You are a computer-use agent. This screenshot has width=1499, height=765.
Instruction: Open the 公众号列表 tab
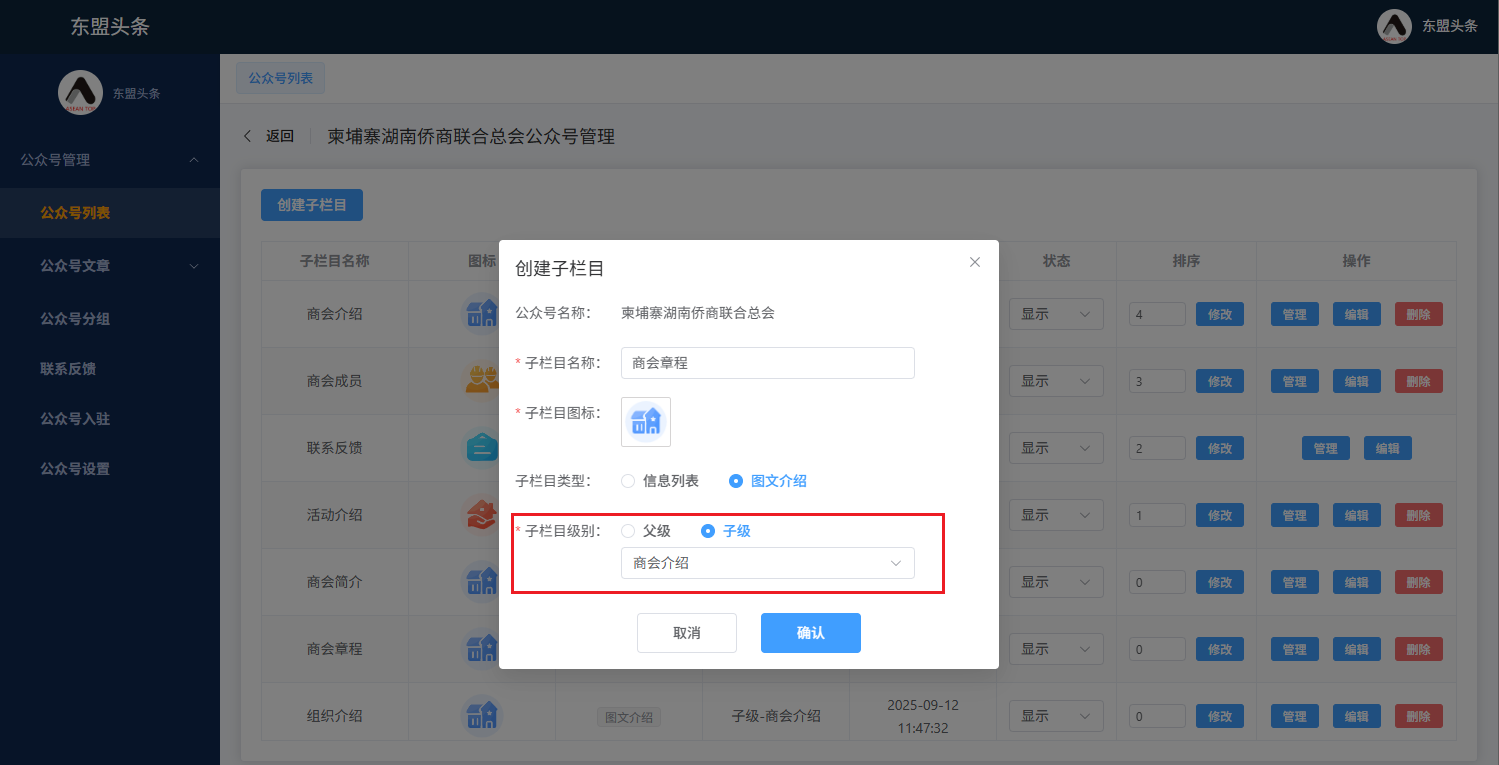click(280, 78)
